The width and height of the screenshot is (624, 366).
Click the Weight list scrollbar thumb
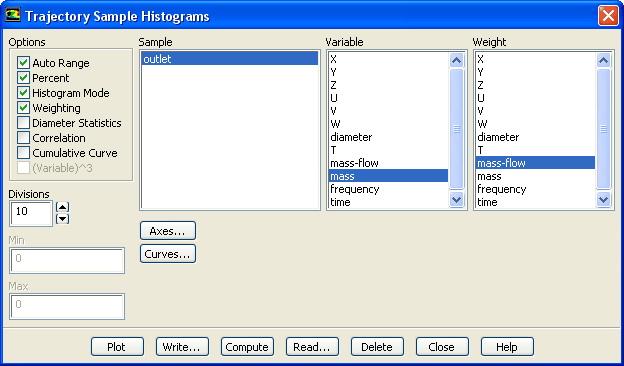point(604,129)
